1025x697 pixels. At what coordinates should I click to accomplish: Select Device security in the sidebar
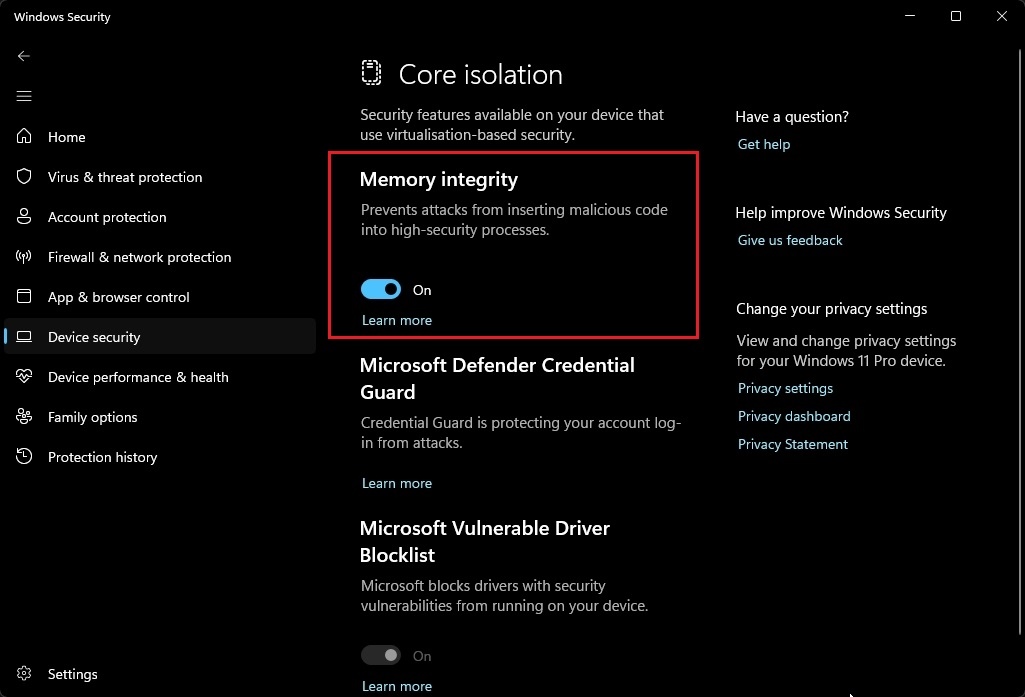[x=94, y=337]
